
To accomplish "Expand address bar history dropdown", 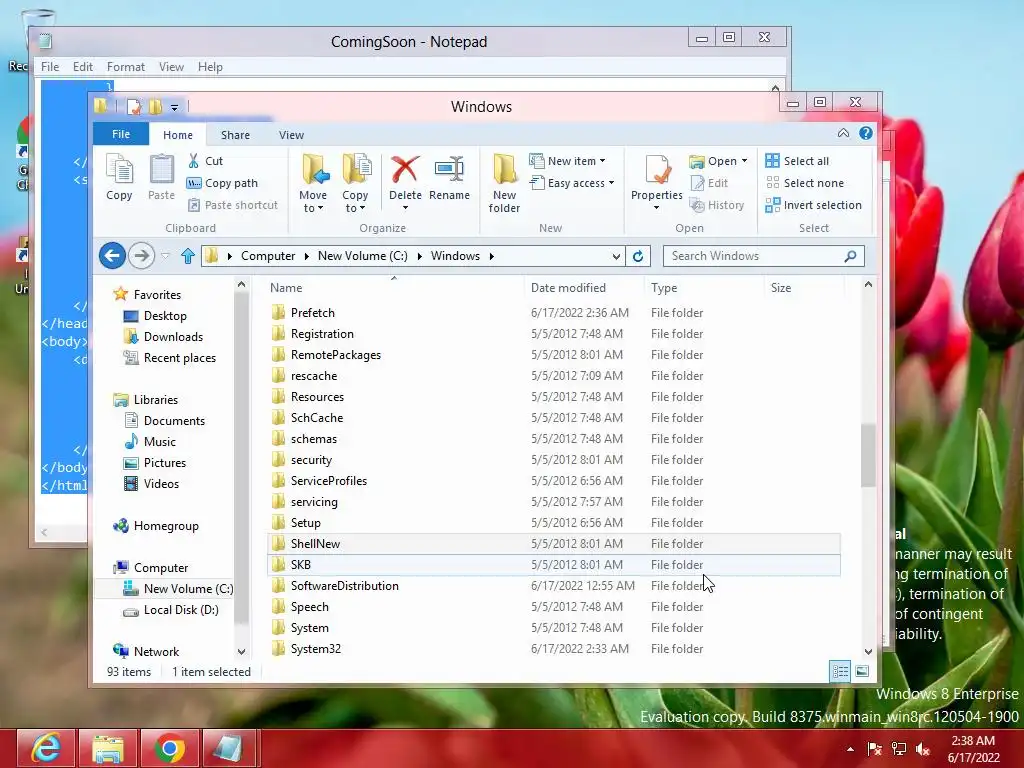I will (x=616, y=257).
